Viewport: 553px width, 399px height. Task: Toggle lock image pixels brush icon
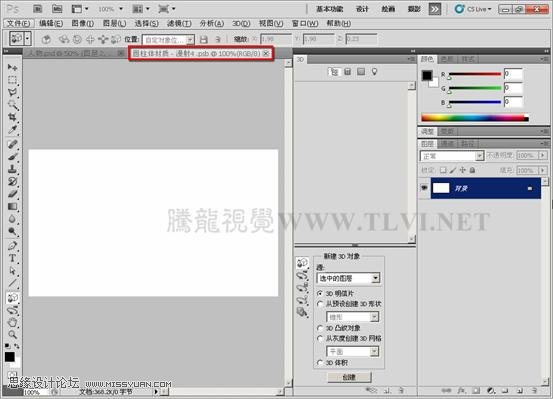(x=453, y=170)
